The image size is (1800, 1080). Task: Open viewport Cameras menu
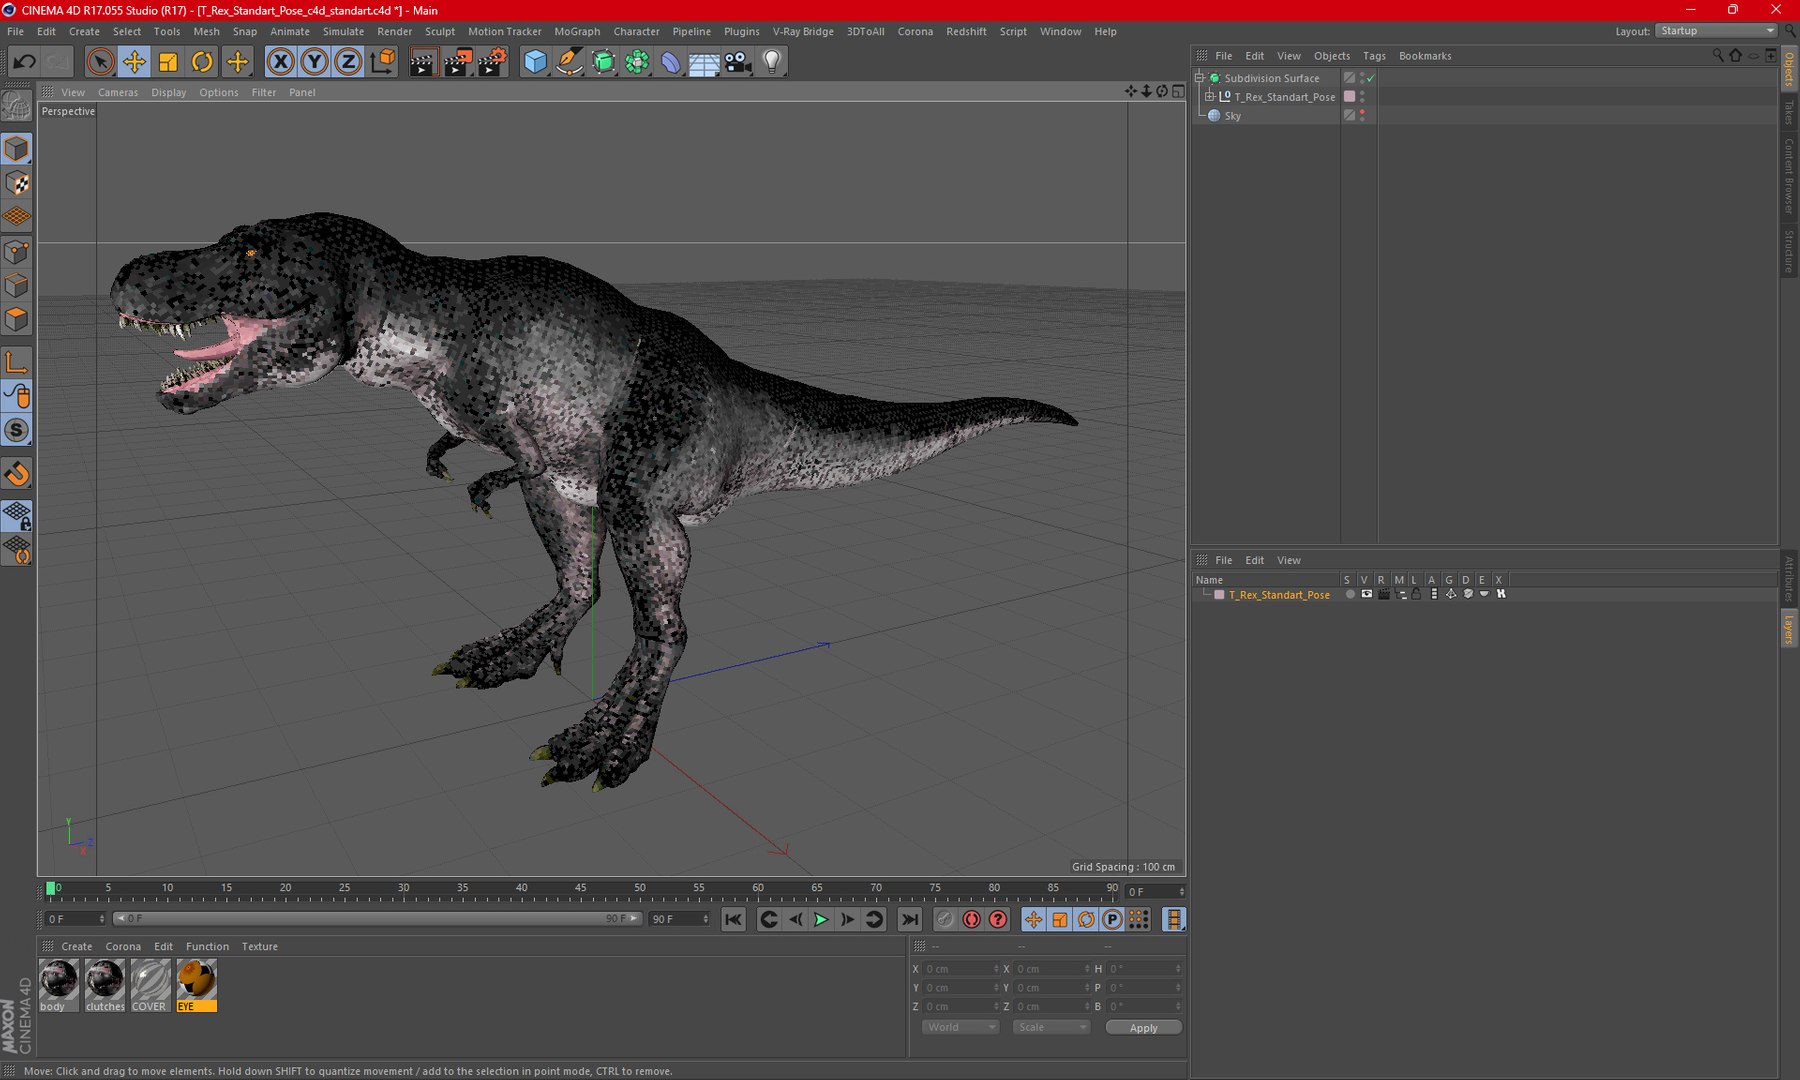click(x=118, y=92)
